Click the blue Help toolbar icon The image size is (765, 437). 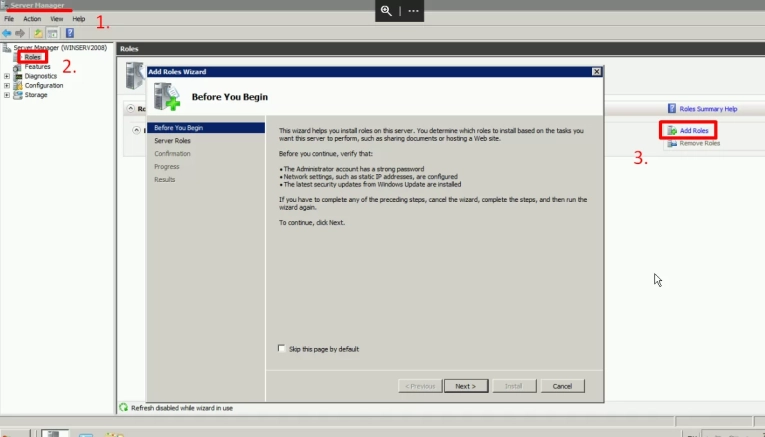pos(71,33)
